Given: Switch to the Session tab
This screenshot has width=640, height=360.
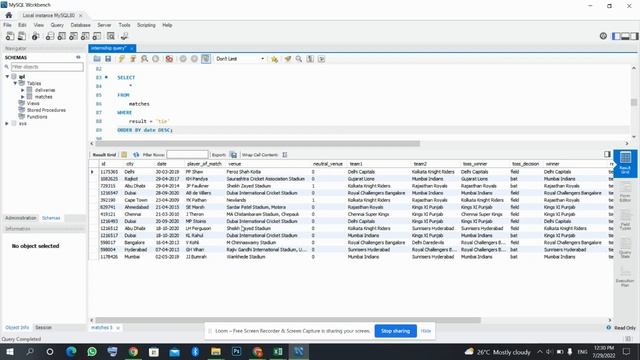Looking at the screenshot, I should tap(43, 328).
